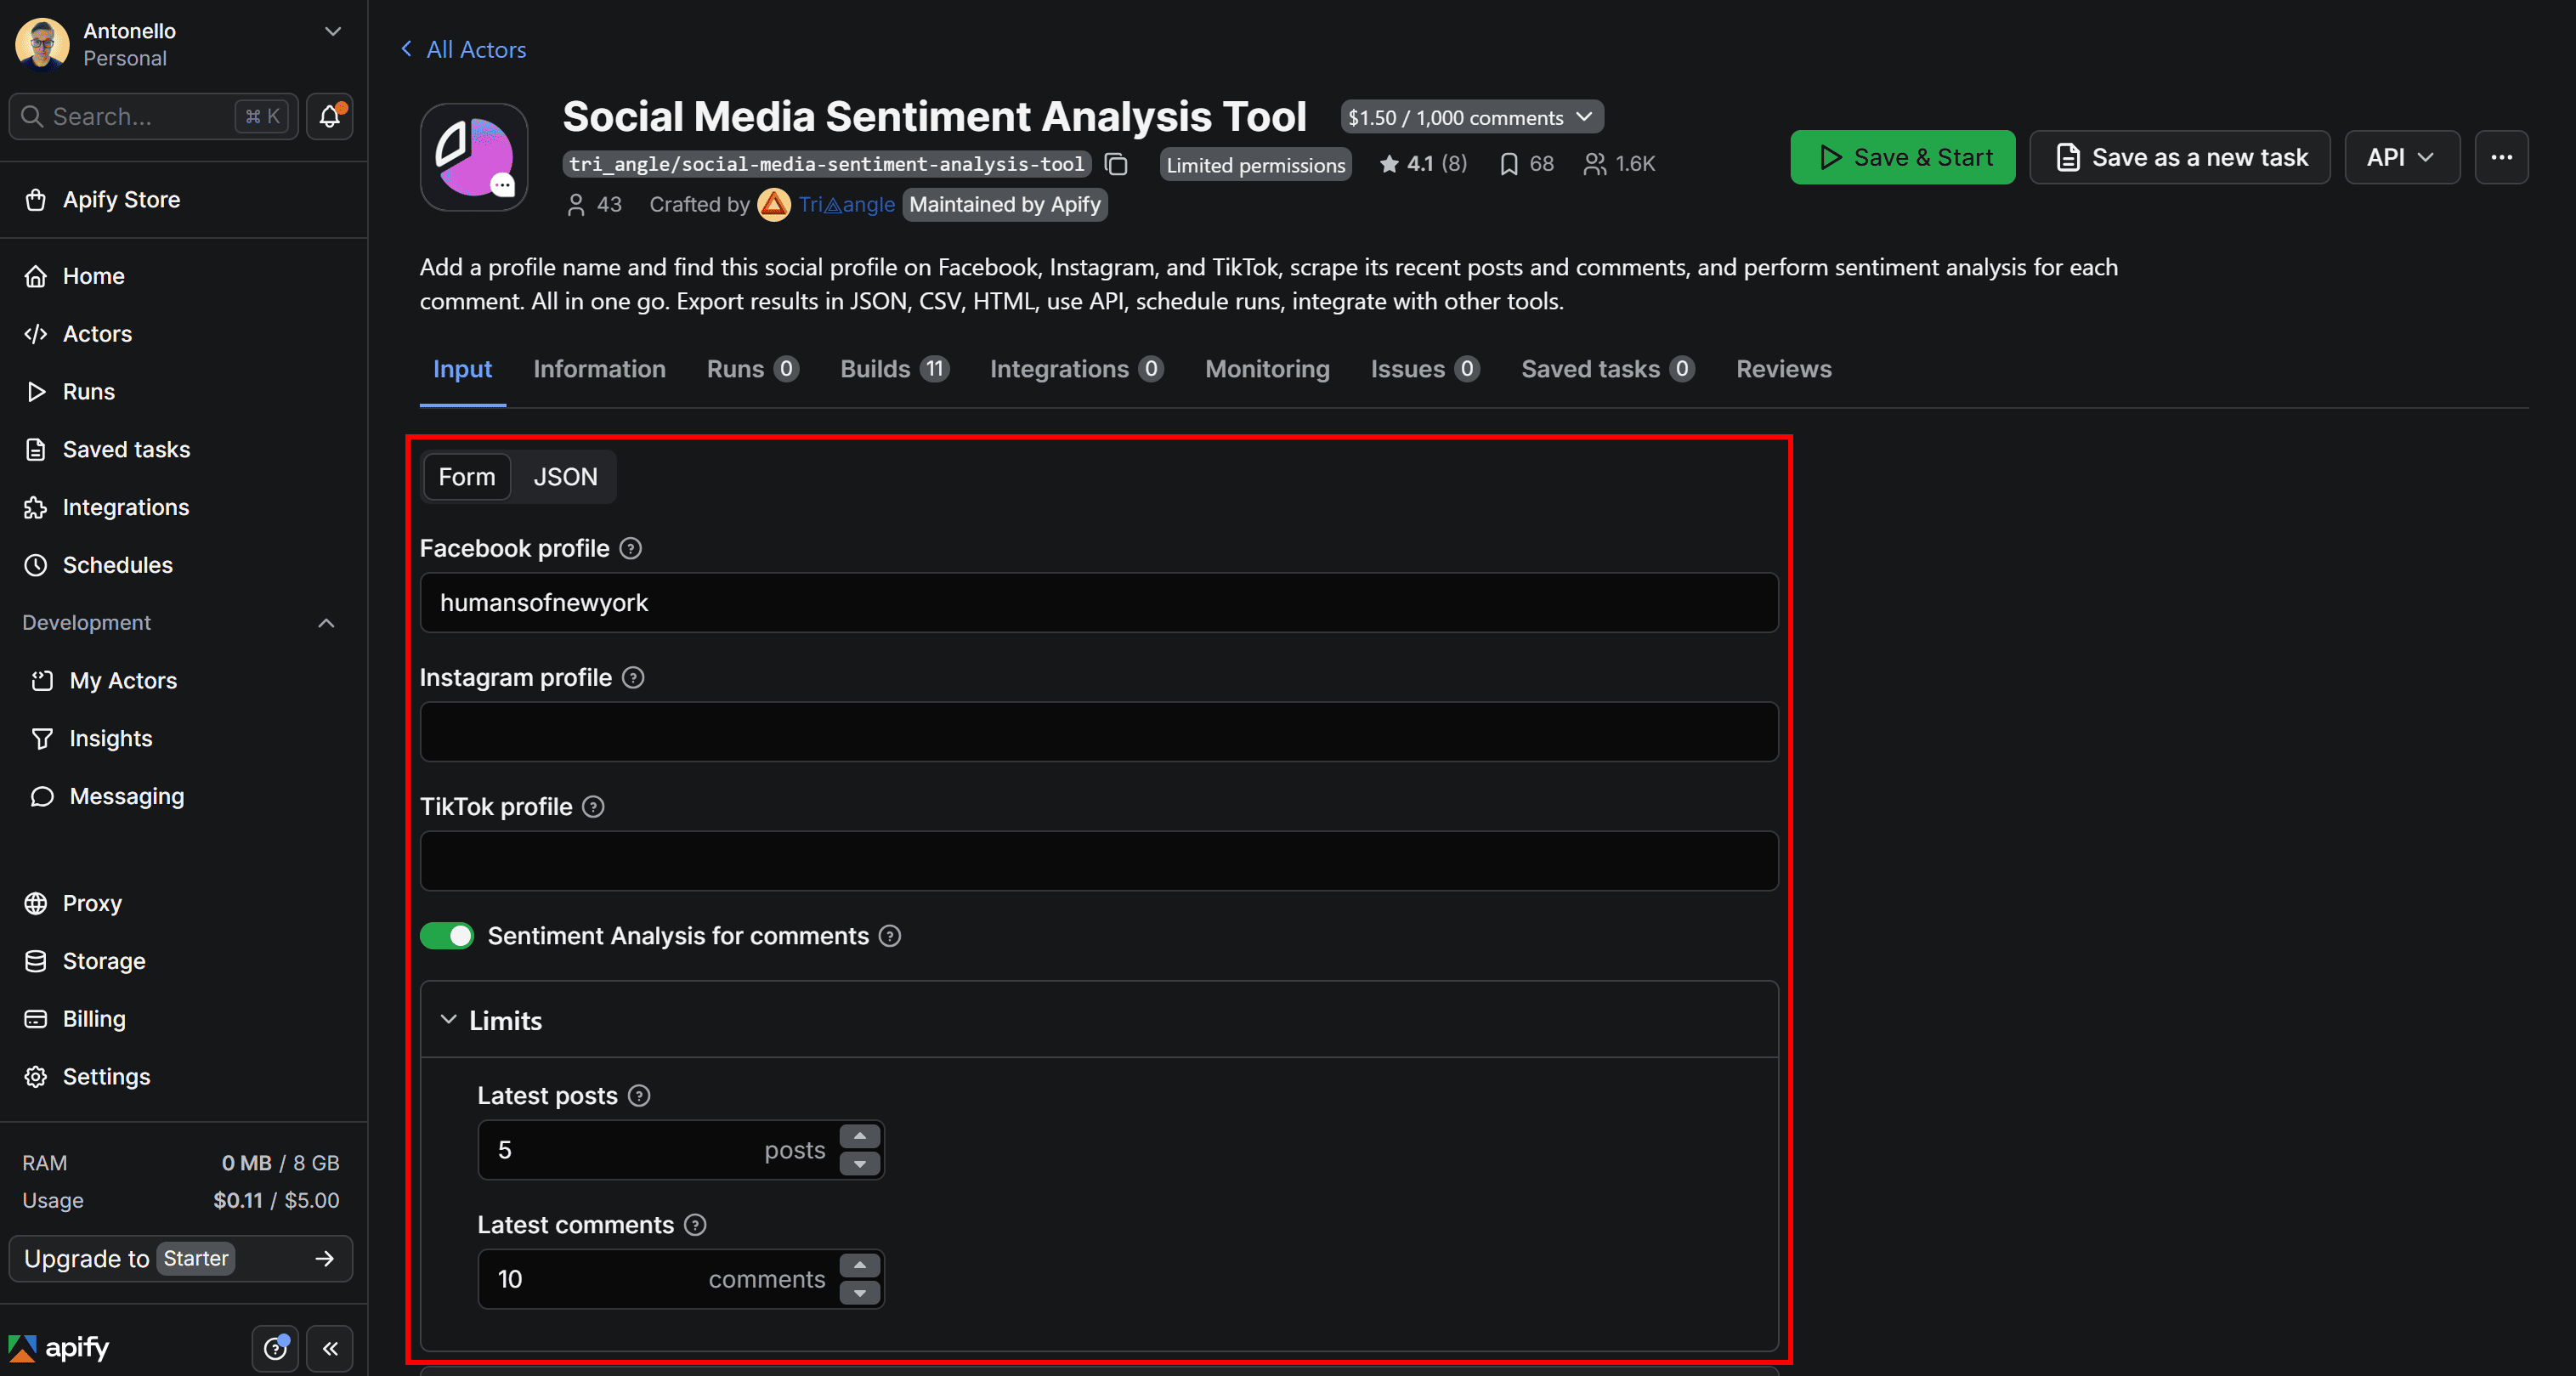Disable Sentiment Analysis for comments
The width and height of the screenshot is (2576, 1376).
pos(446,935)
